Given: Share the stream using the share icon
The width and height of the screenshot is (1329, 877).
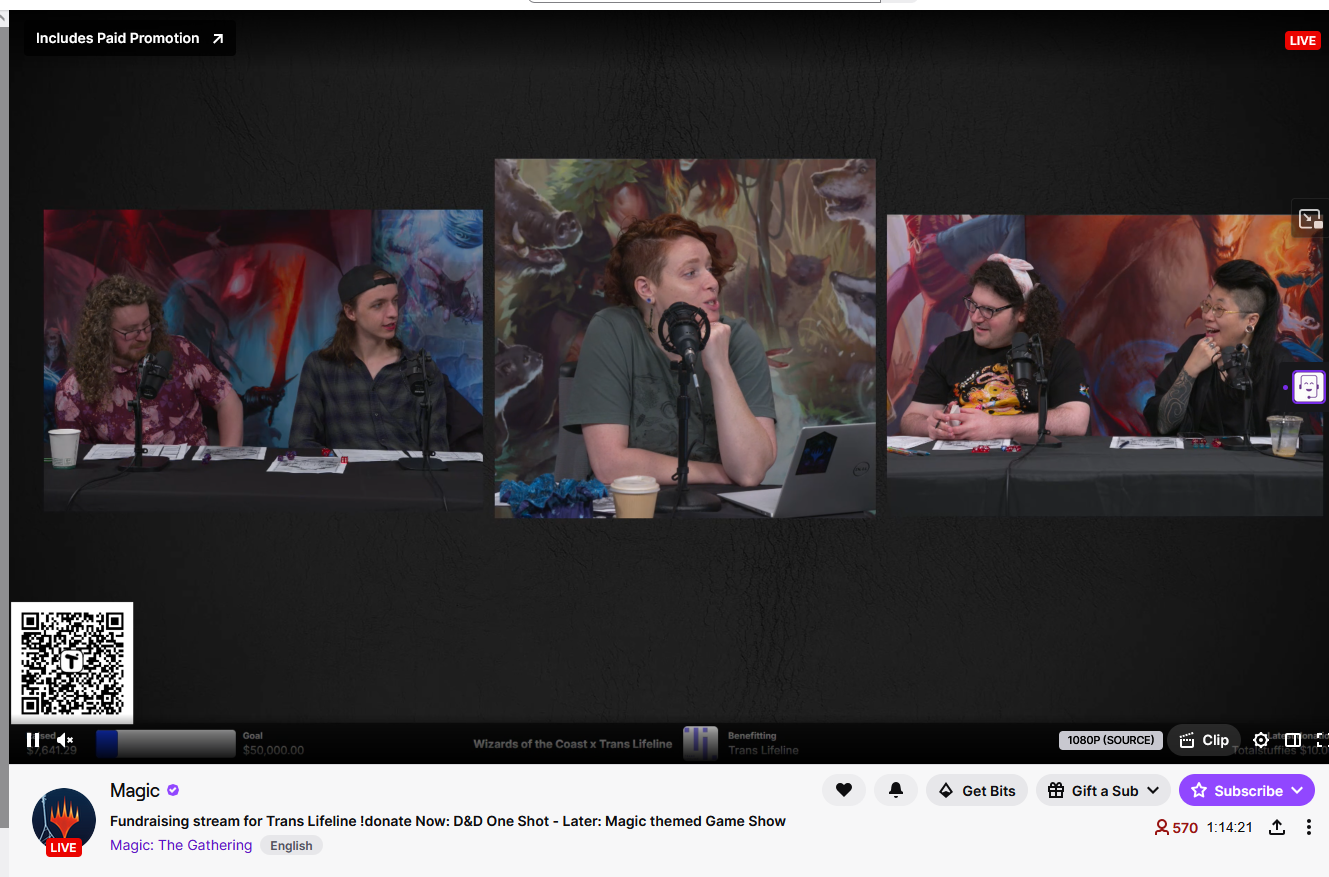Looking at the screenshot, I should 1277,827.
